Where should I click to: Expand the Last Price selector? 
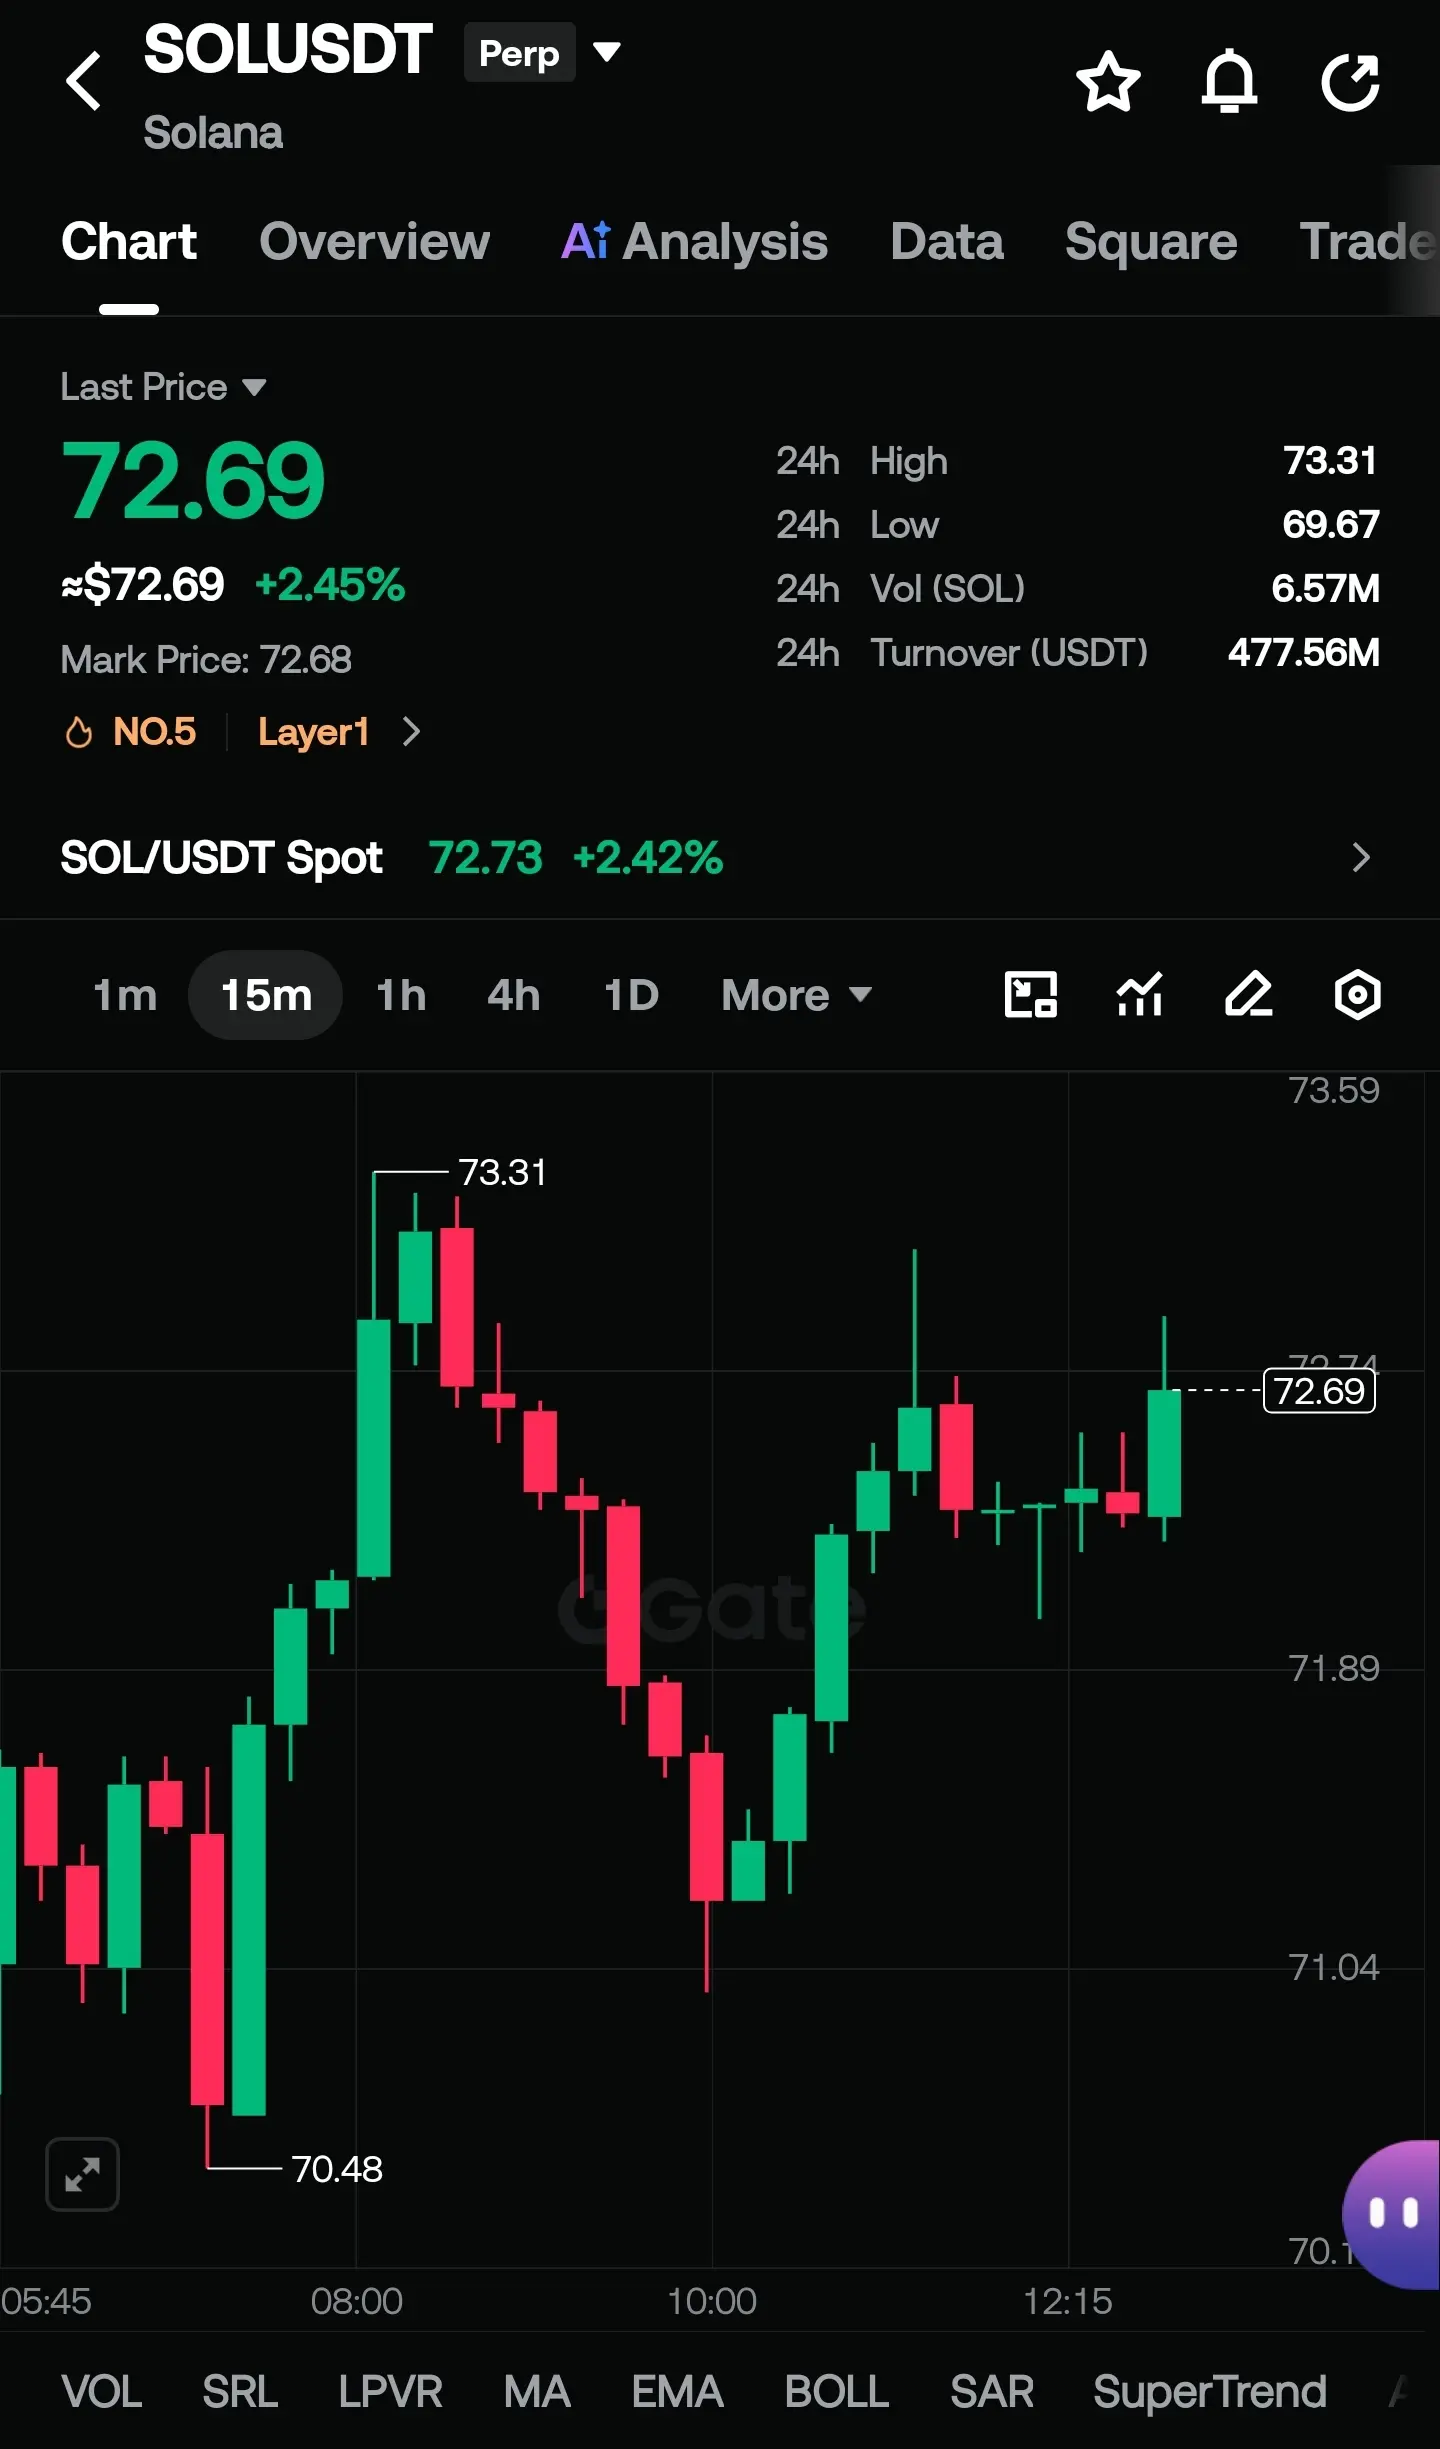pyautogui.click(x=163, y=387)
